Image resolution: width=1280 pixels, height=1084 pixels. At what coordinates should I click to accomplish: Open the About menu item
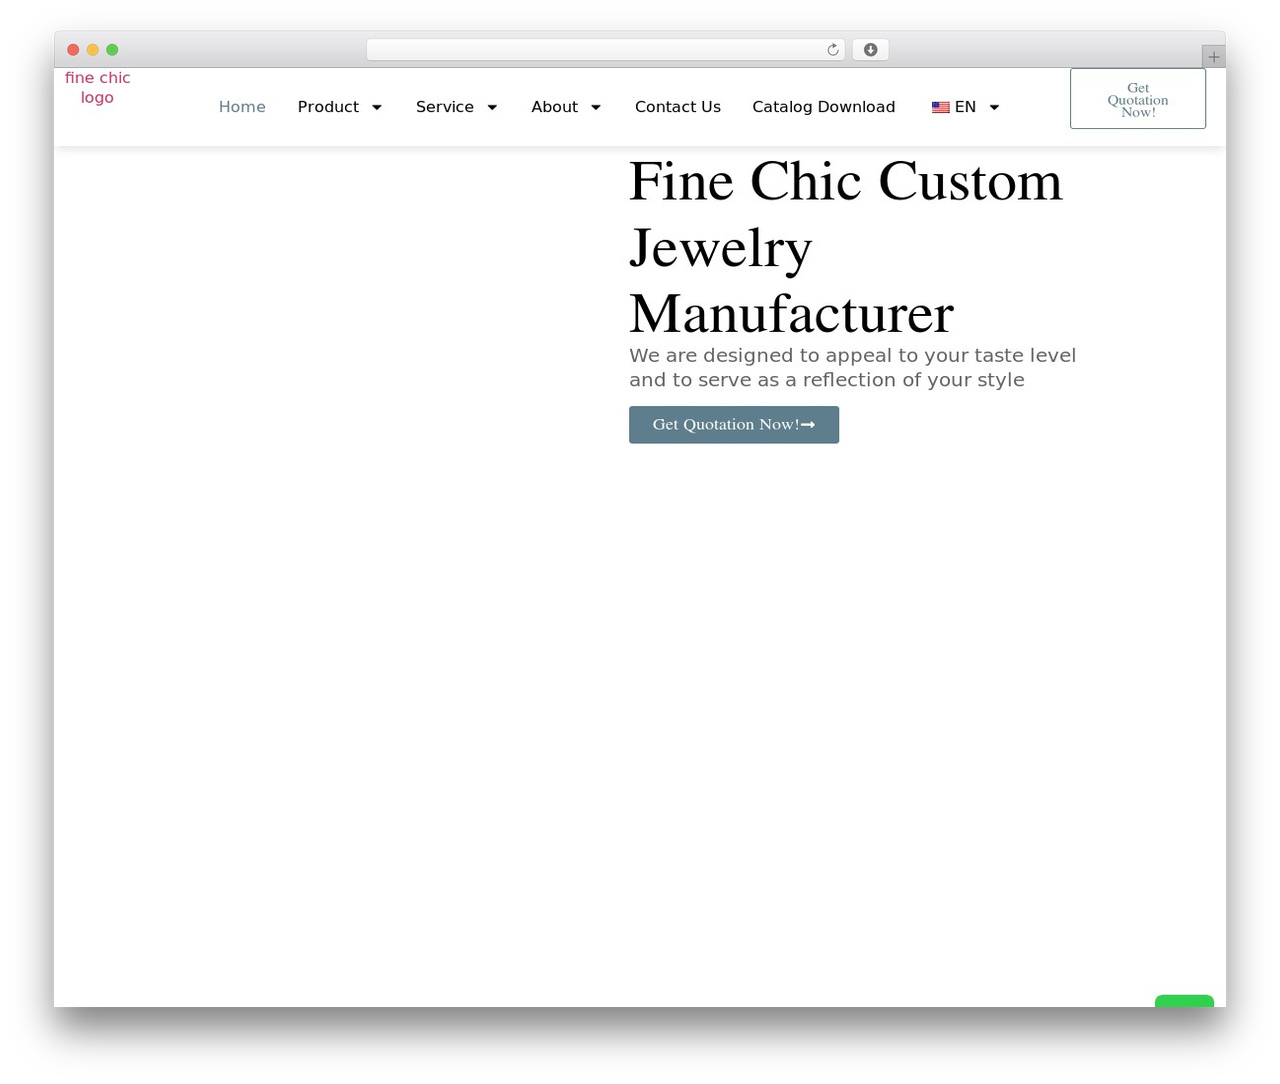click(555, 107)
